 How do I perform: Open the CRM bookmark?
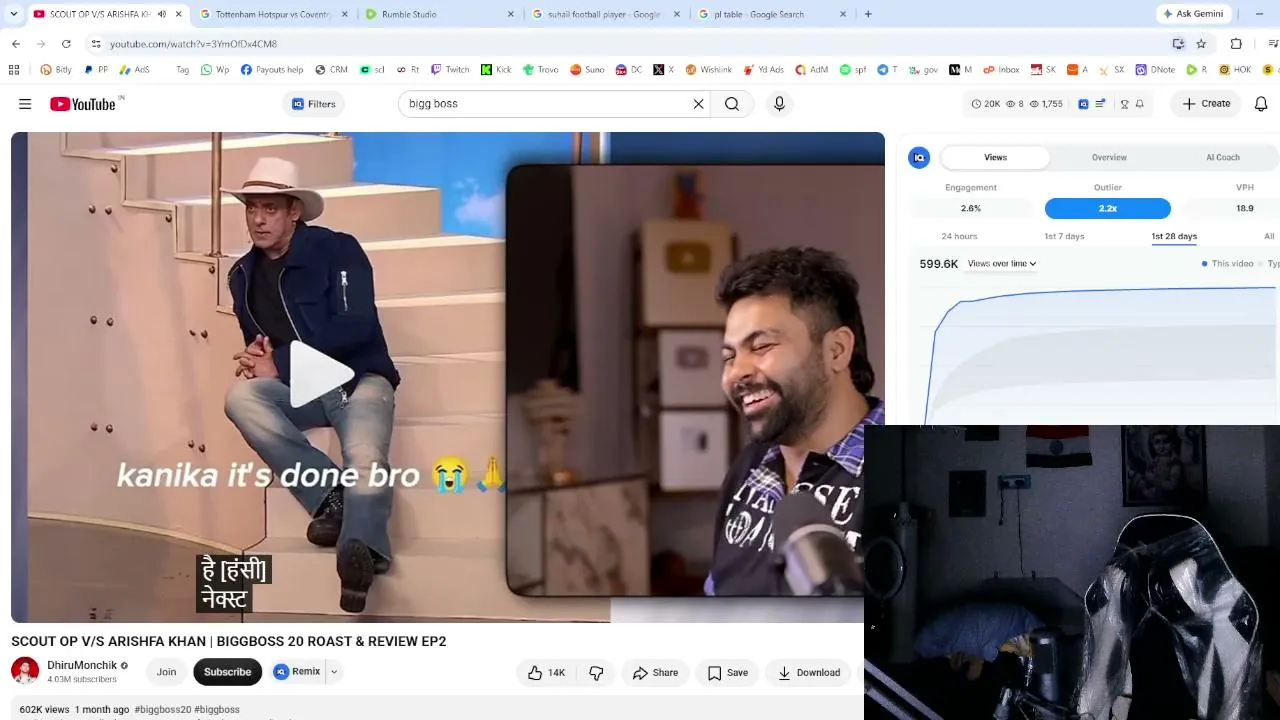[x=331, y=70]
